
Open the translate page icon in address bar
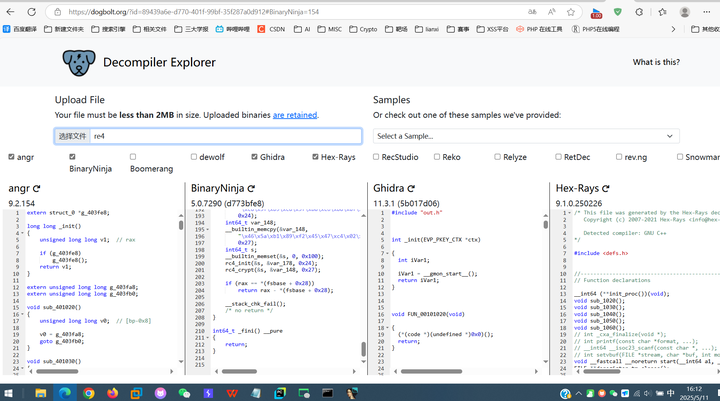tap(532, 12)
